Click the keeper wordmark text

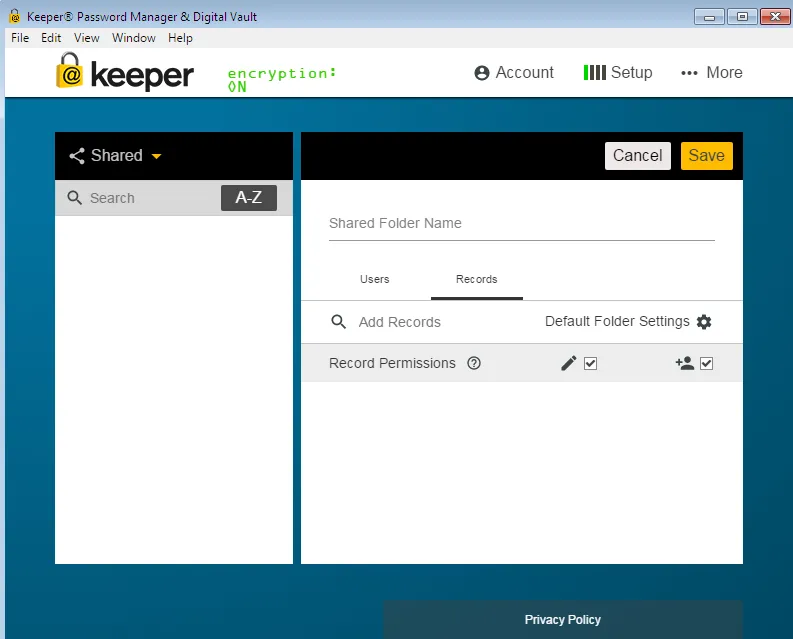(142, 76)
